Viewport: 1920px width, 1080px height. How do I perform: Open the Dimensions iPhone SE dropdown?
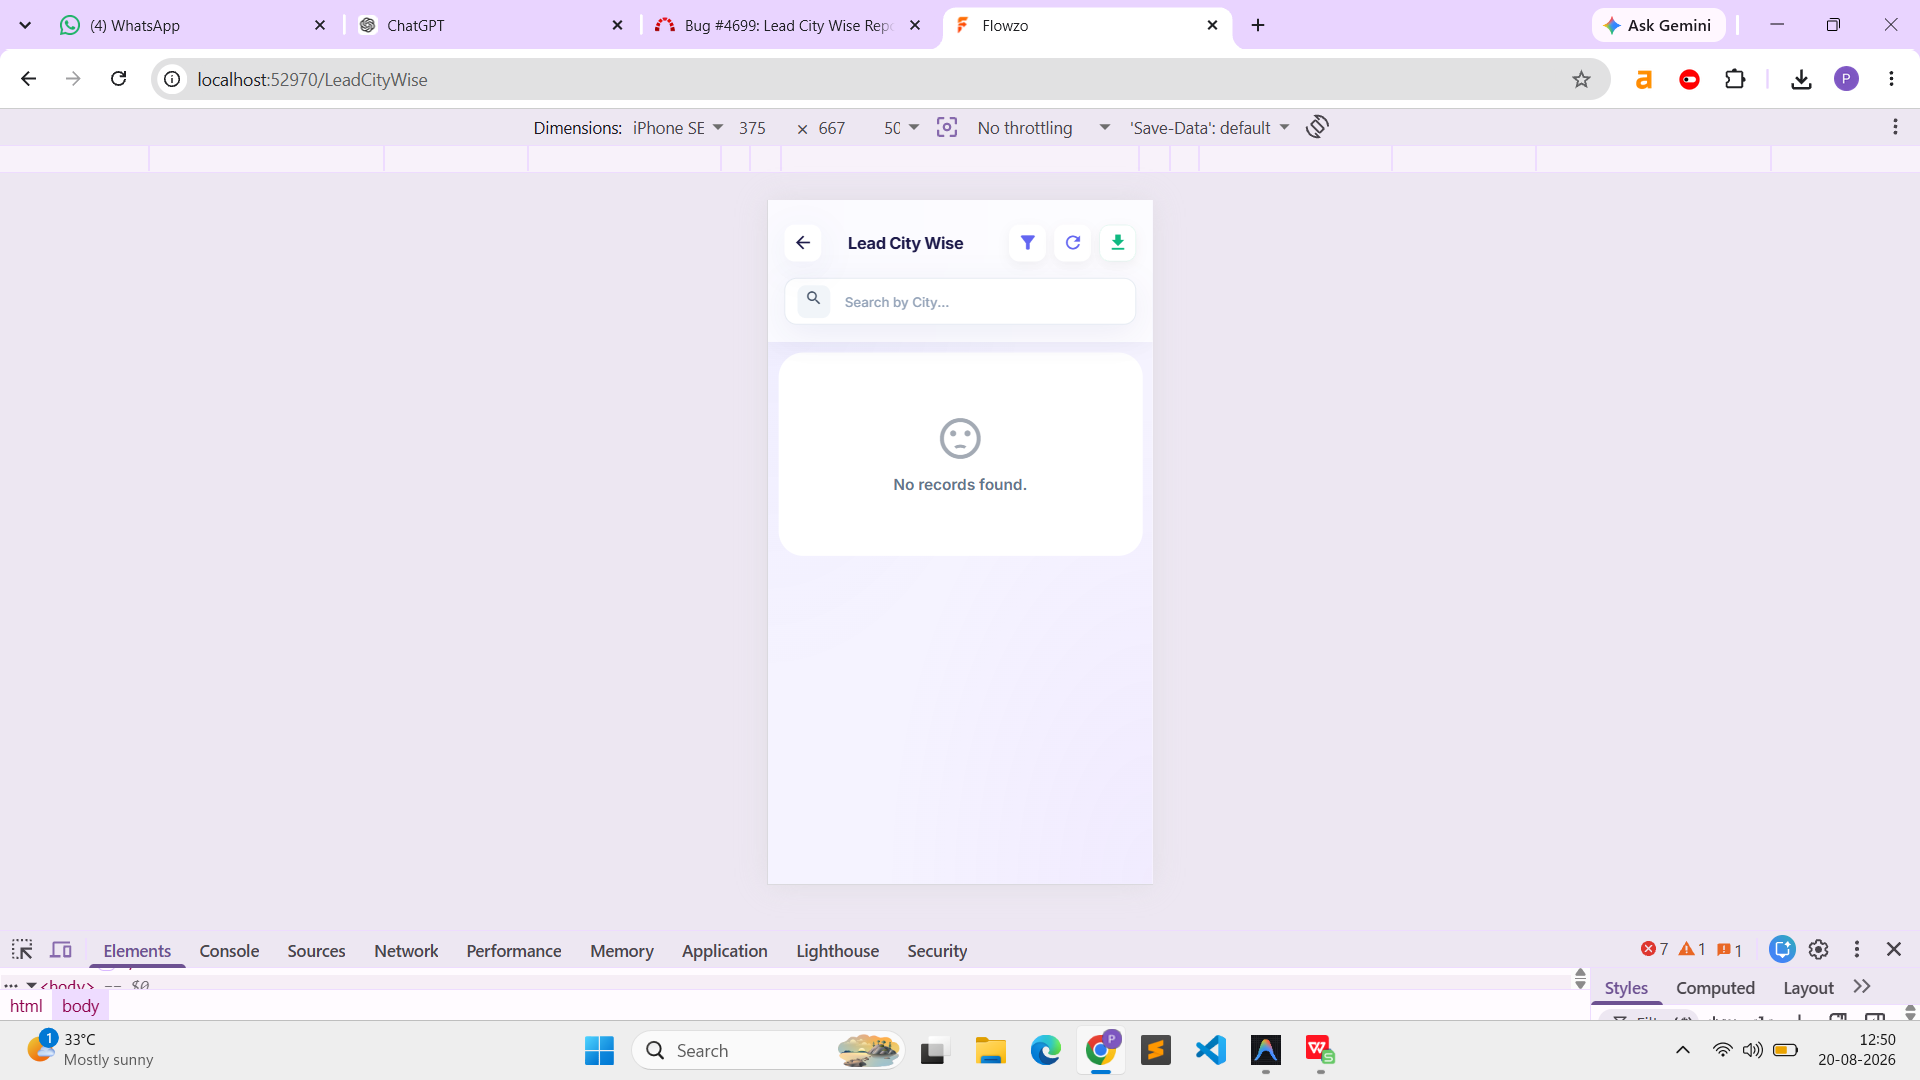[677, 128]
